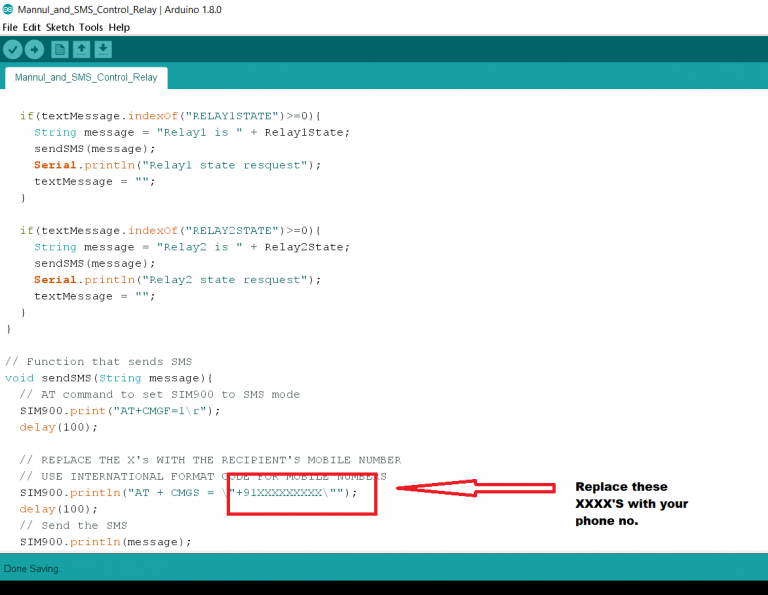Click the Arduino logo in the title bar

point(9,10)
